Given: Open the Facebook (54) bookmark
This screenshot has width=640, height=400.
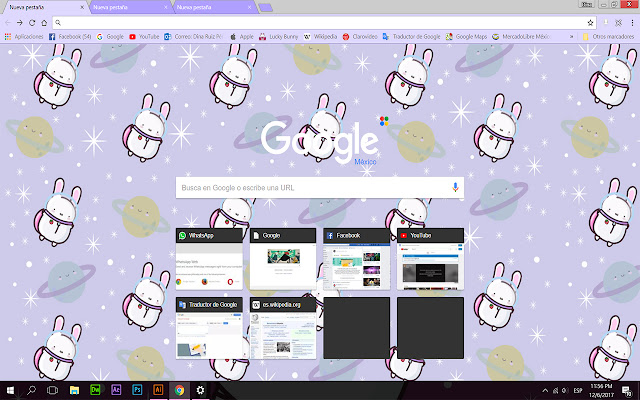Looking at the screenshot, I should coord(70,36).
